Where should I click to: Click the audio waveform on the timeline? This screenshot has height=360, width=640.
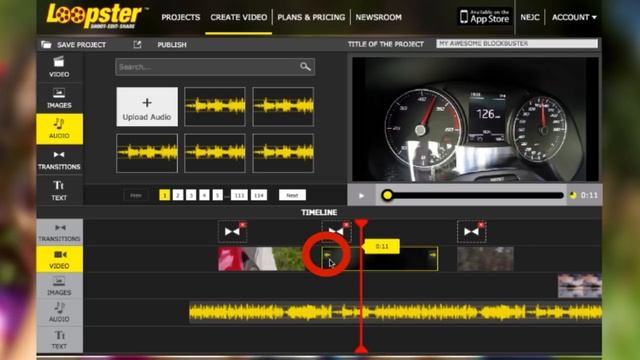395,313
